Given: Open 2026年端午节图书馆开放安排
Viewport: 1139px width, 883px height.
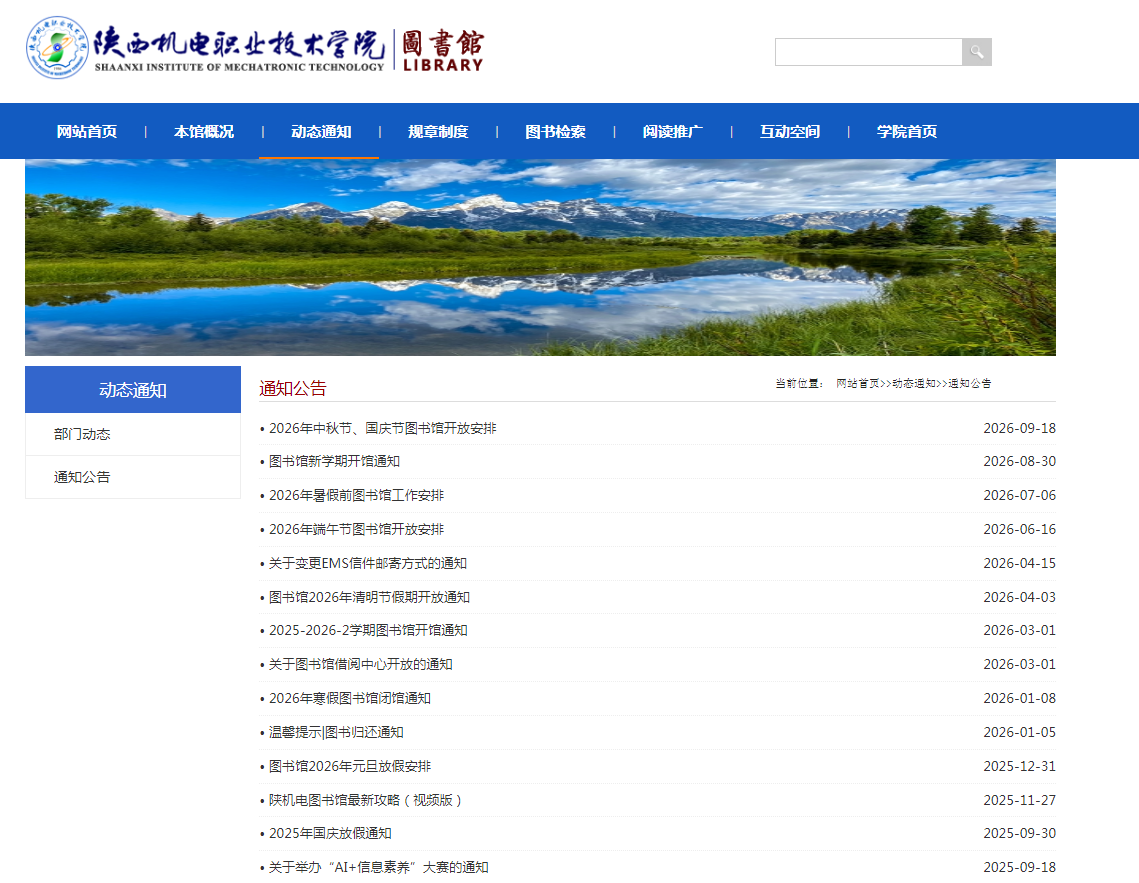Looking at the screenshot, I should [x=356, y=529].
